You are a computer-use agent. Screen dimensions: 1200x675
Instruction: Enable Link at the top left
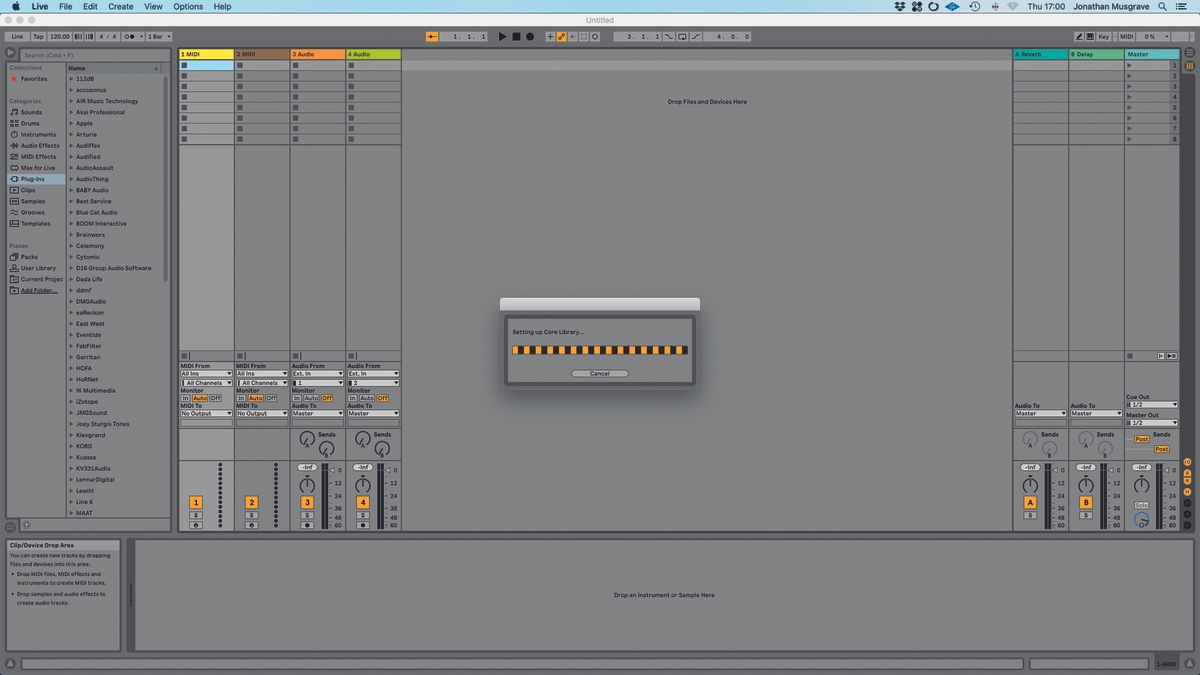tap(16, 36)
